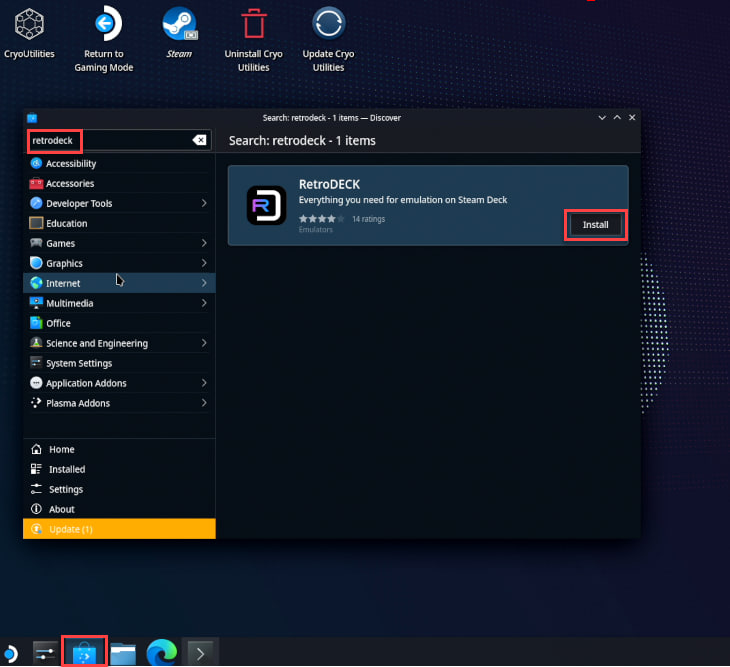
Task: Select the Return to Gaming Mode shortcut
Action: [x=104, y=39]
